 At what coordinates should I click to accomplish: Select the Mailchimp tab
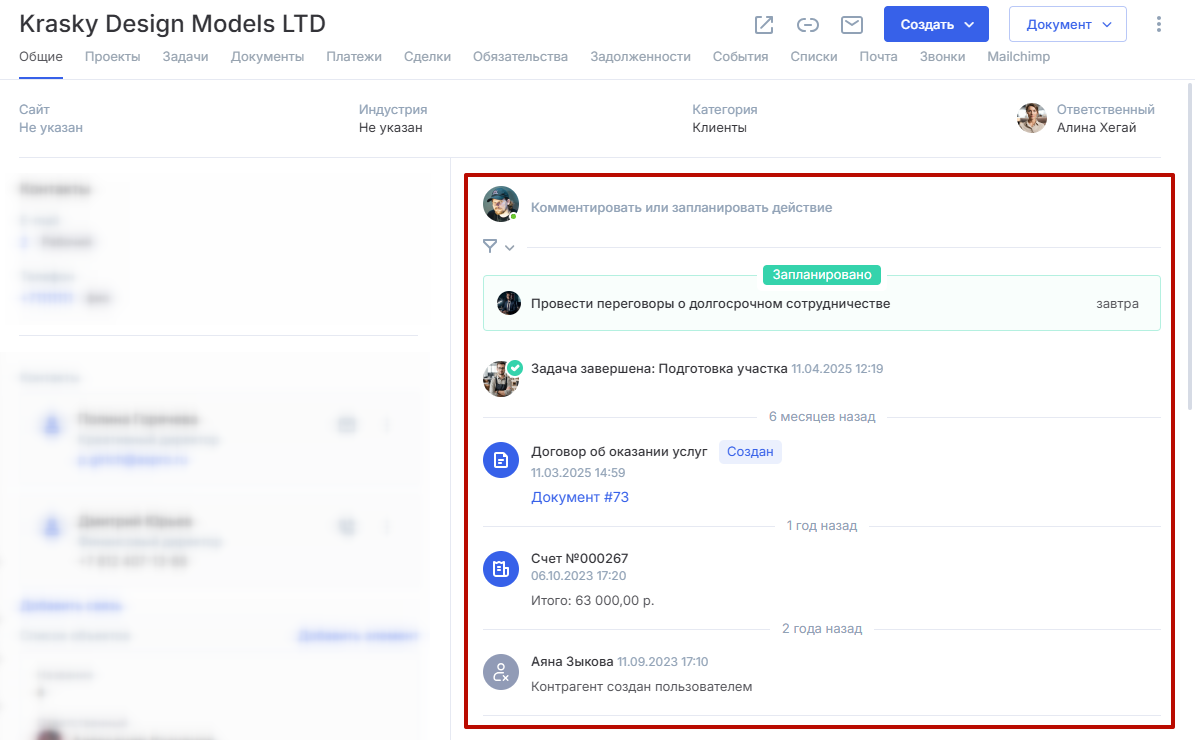pos(1018,57)
